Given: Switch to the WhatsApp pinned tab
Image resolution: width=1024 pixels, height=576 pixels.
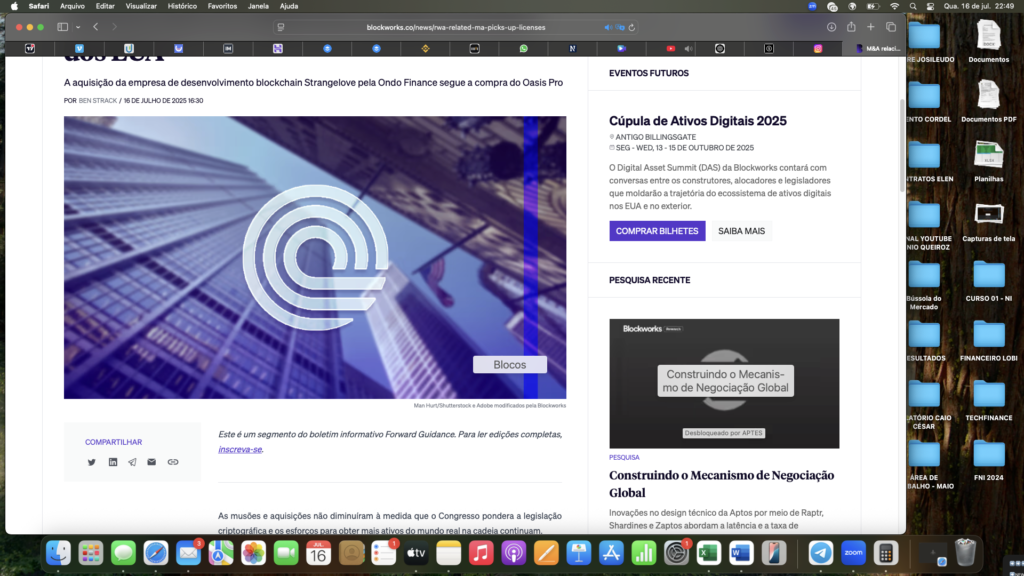Looking at the screenshot, I should (x=524, y=48).
